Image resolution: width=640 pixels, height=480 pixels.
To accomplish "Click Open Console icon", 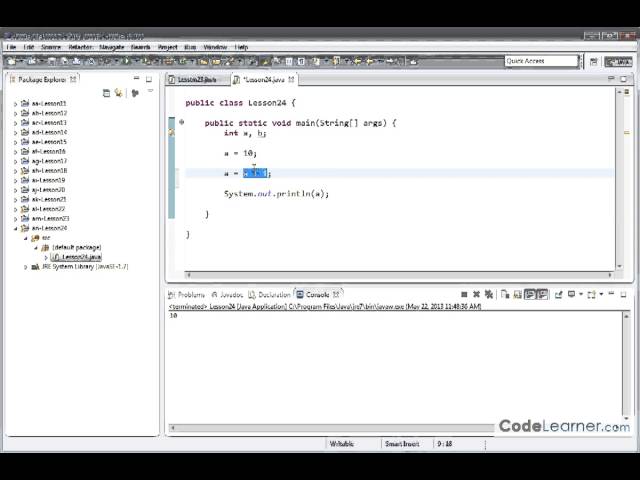I will click(591, 294).
